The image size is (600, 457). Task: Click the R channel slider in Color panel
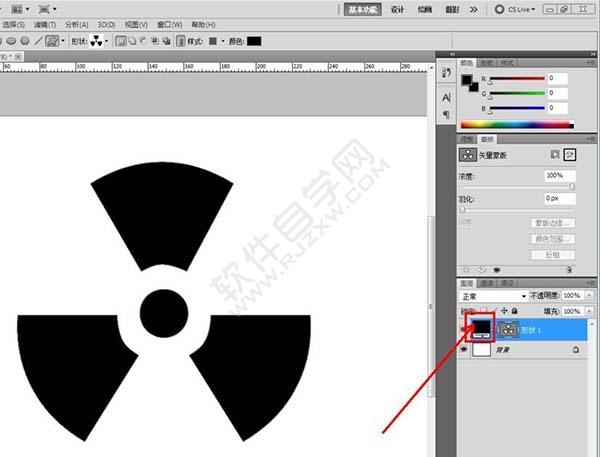pos(517,78)
